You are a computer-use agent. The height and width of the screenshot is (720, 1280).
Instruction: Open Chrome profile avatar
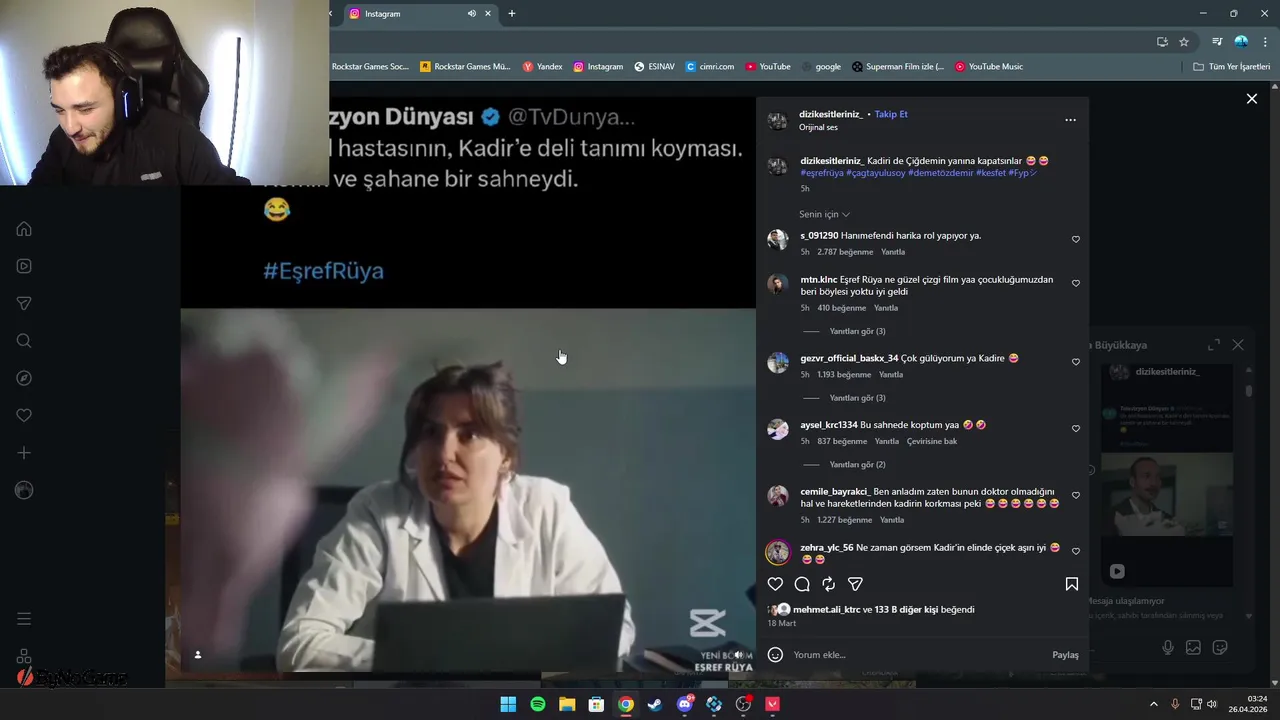coord(1241,42)
